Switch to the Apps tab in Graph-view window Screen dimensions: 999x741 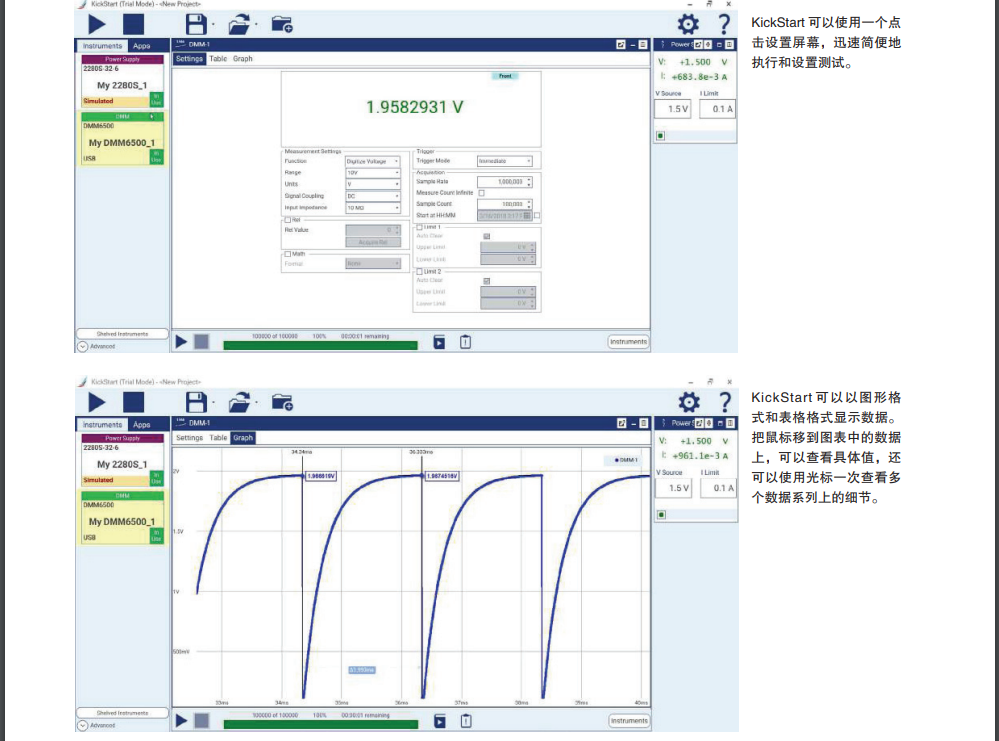pyautogui.click(x=141, y=425)
